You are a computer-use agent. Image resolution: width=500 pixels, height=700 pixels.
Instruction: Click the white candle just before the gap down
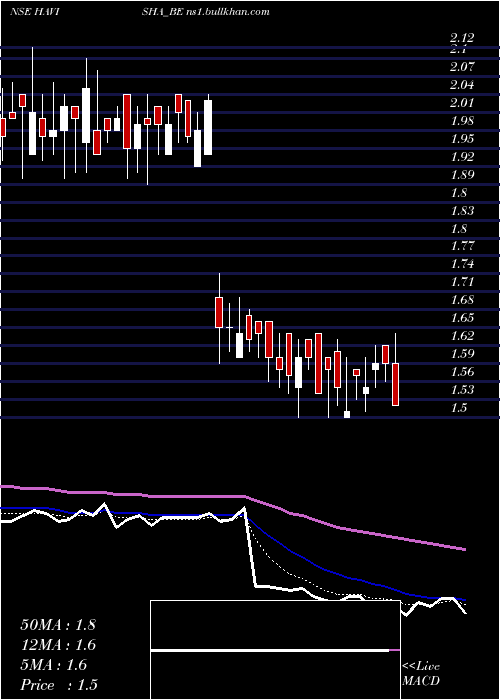[x=208, y=127]
